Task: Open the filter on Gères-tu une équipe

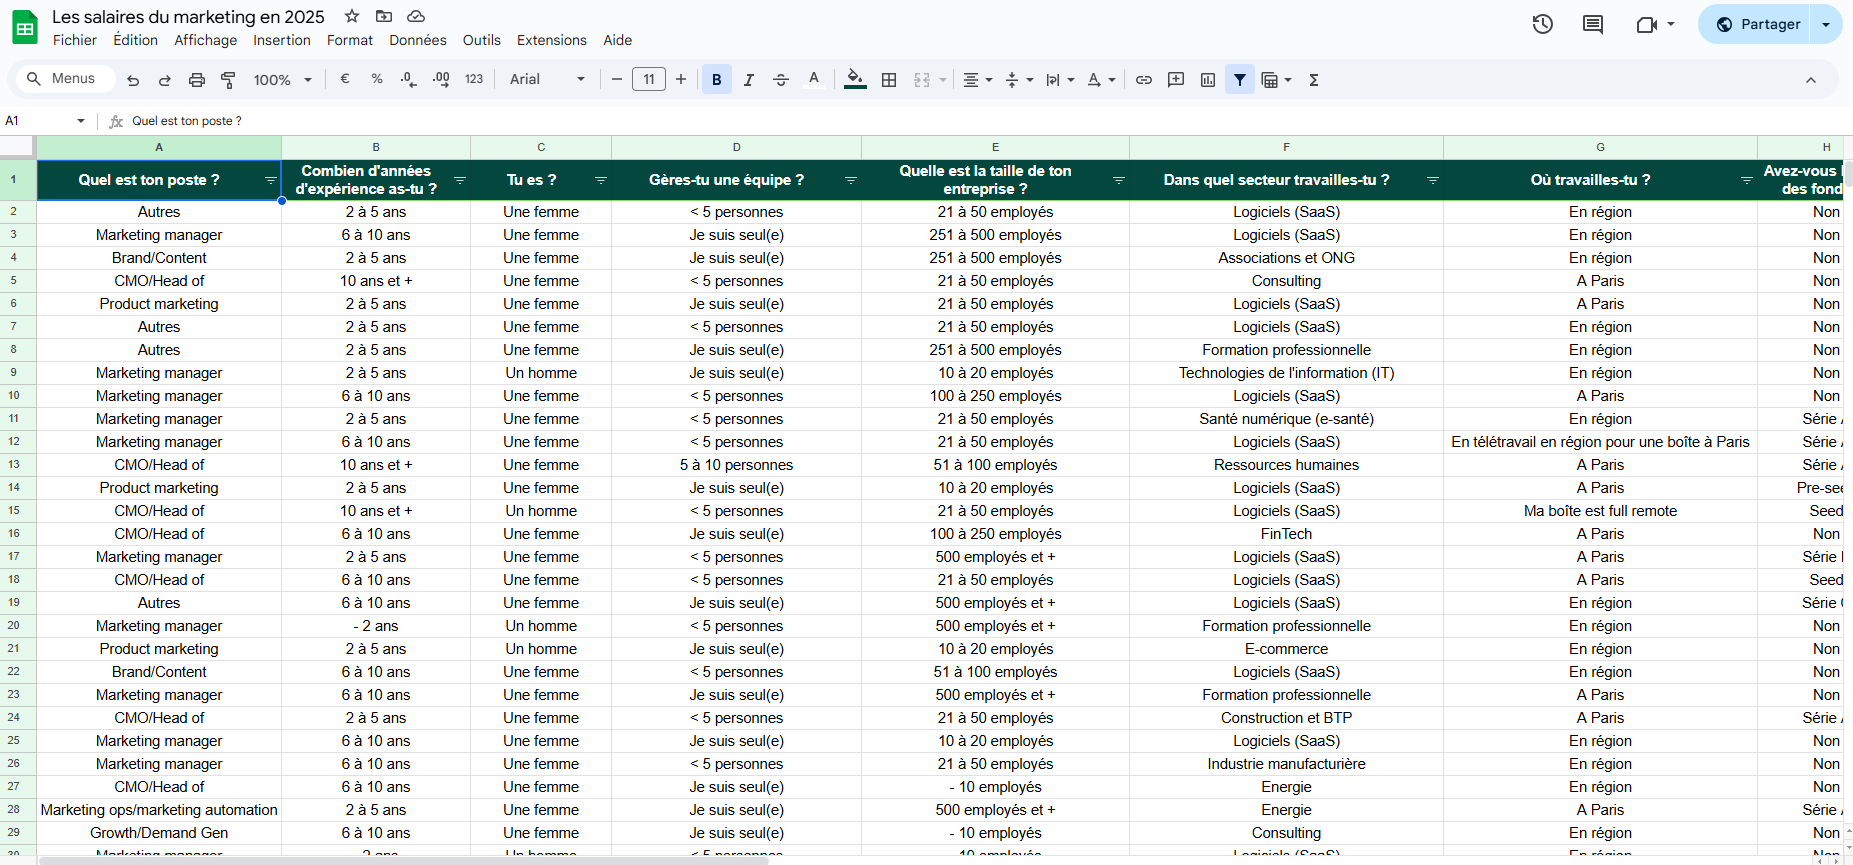Action: [851, 180]
